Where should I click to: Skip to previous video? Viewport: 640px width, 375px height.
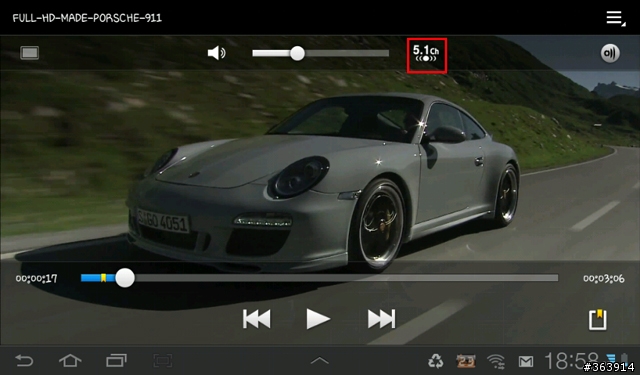pyautogui.click(x=256, y=319)
